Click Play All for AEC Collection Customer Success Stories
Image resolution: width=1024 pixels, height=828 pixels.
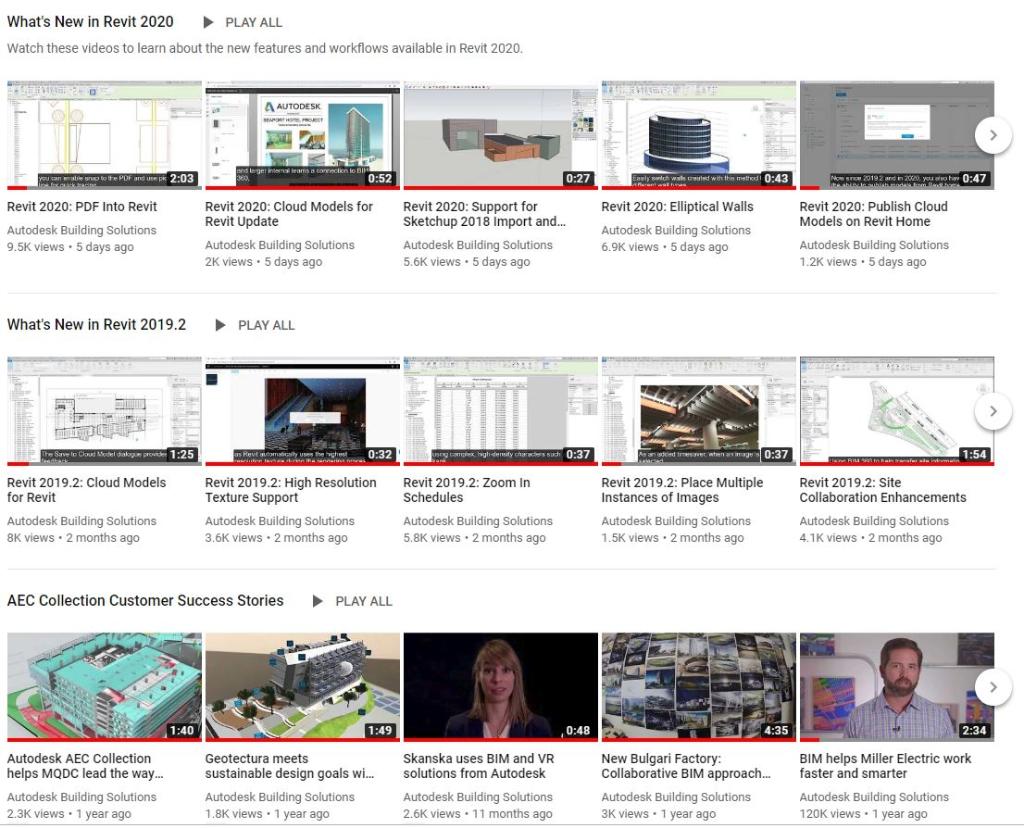(x=352, y=601)
